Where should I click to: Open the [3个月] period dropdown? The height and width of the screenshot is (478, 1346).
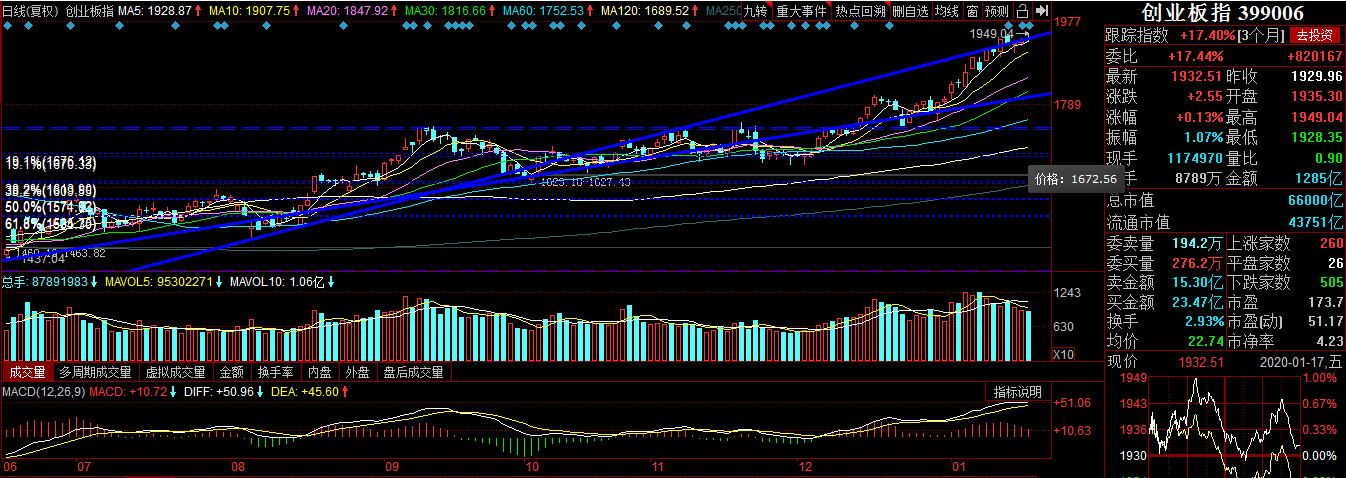tap(1260, 35)
